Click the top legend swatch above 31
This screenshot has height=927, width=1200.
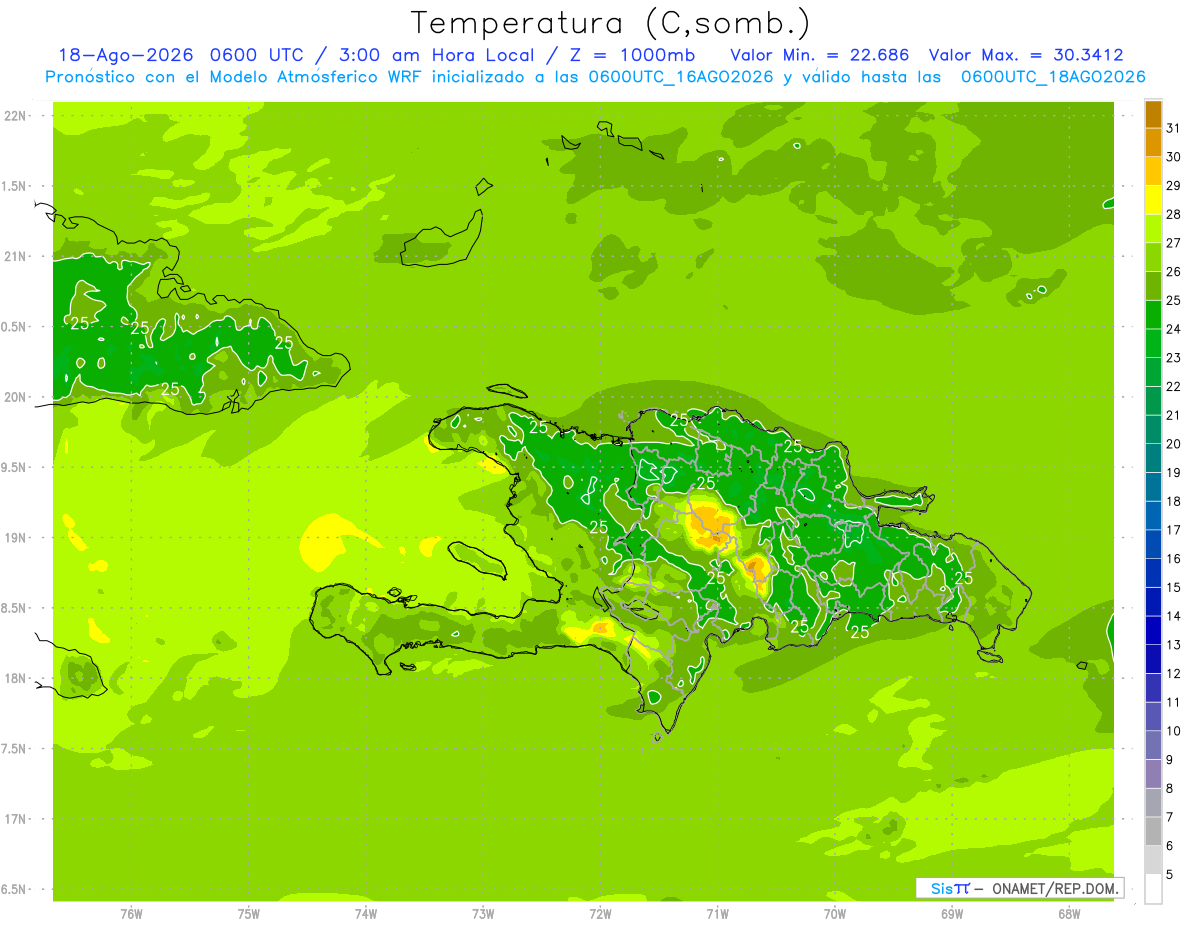(1153, 114)
